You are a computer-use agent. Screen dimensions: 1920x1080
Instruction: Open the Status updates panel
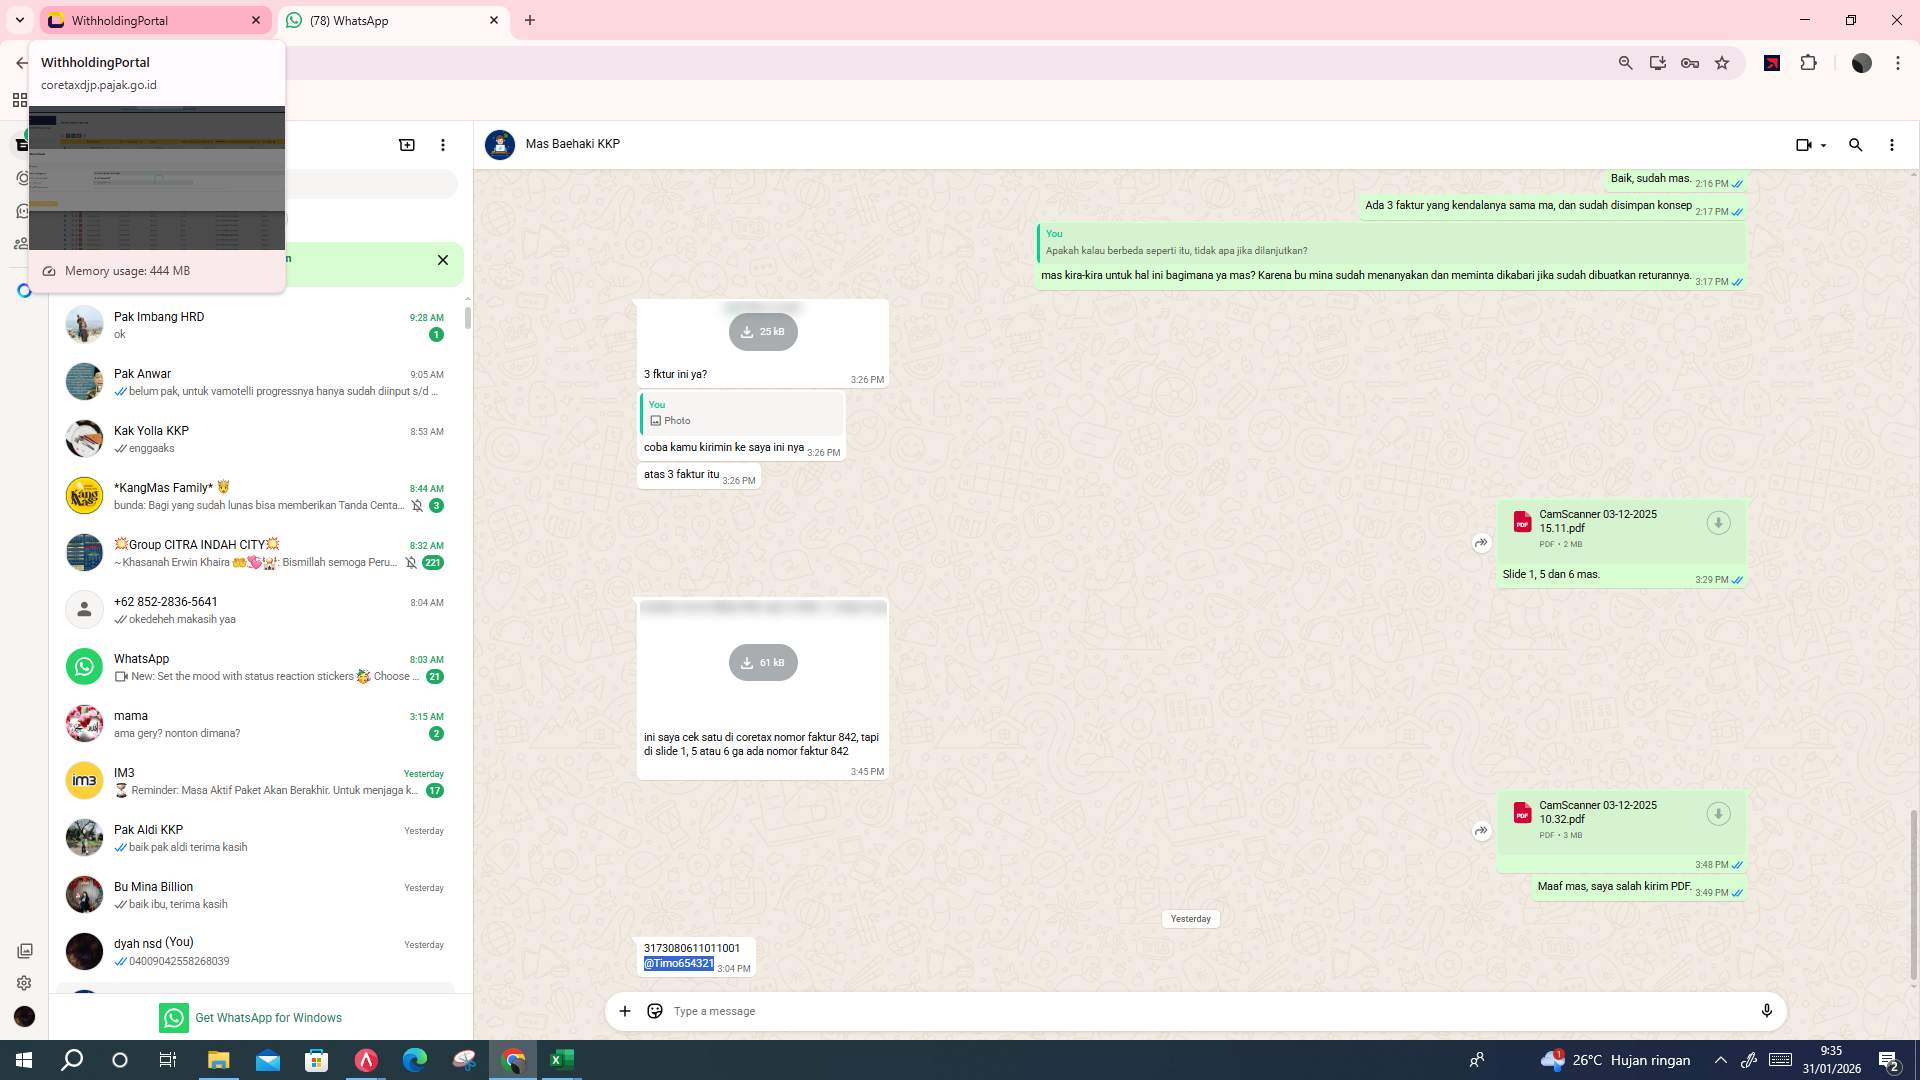22,178
